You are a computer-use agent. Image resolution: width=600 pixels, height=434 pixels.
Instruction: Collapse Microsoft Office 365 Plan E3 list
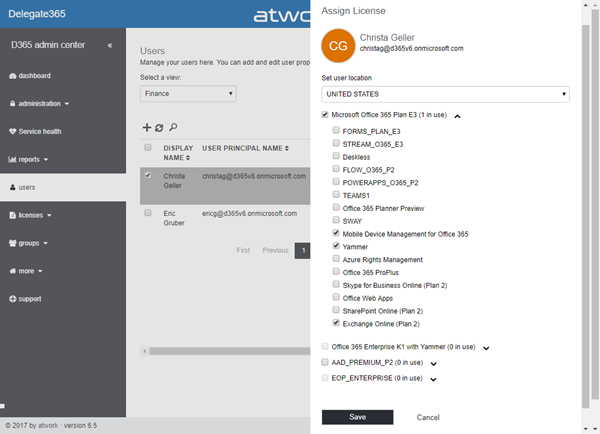[457, 116]
